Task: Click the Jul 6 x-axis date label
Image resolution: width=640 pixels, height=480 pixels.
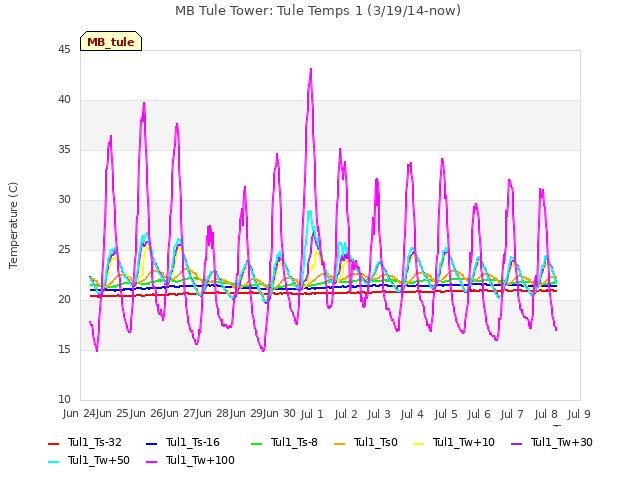Action: [479, 414]
